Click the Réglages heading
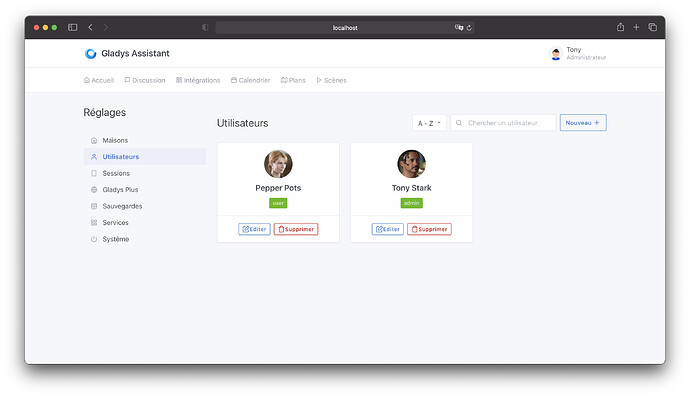Screen dimensions: 690x397 105,112
